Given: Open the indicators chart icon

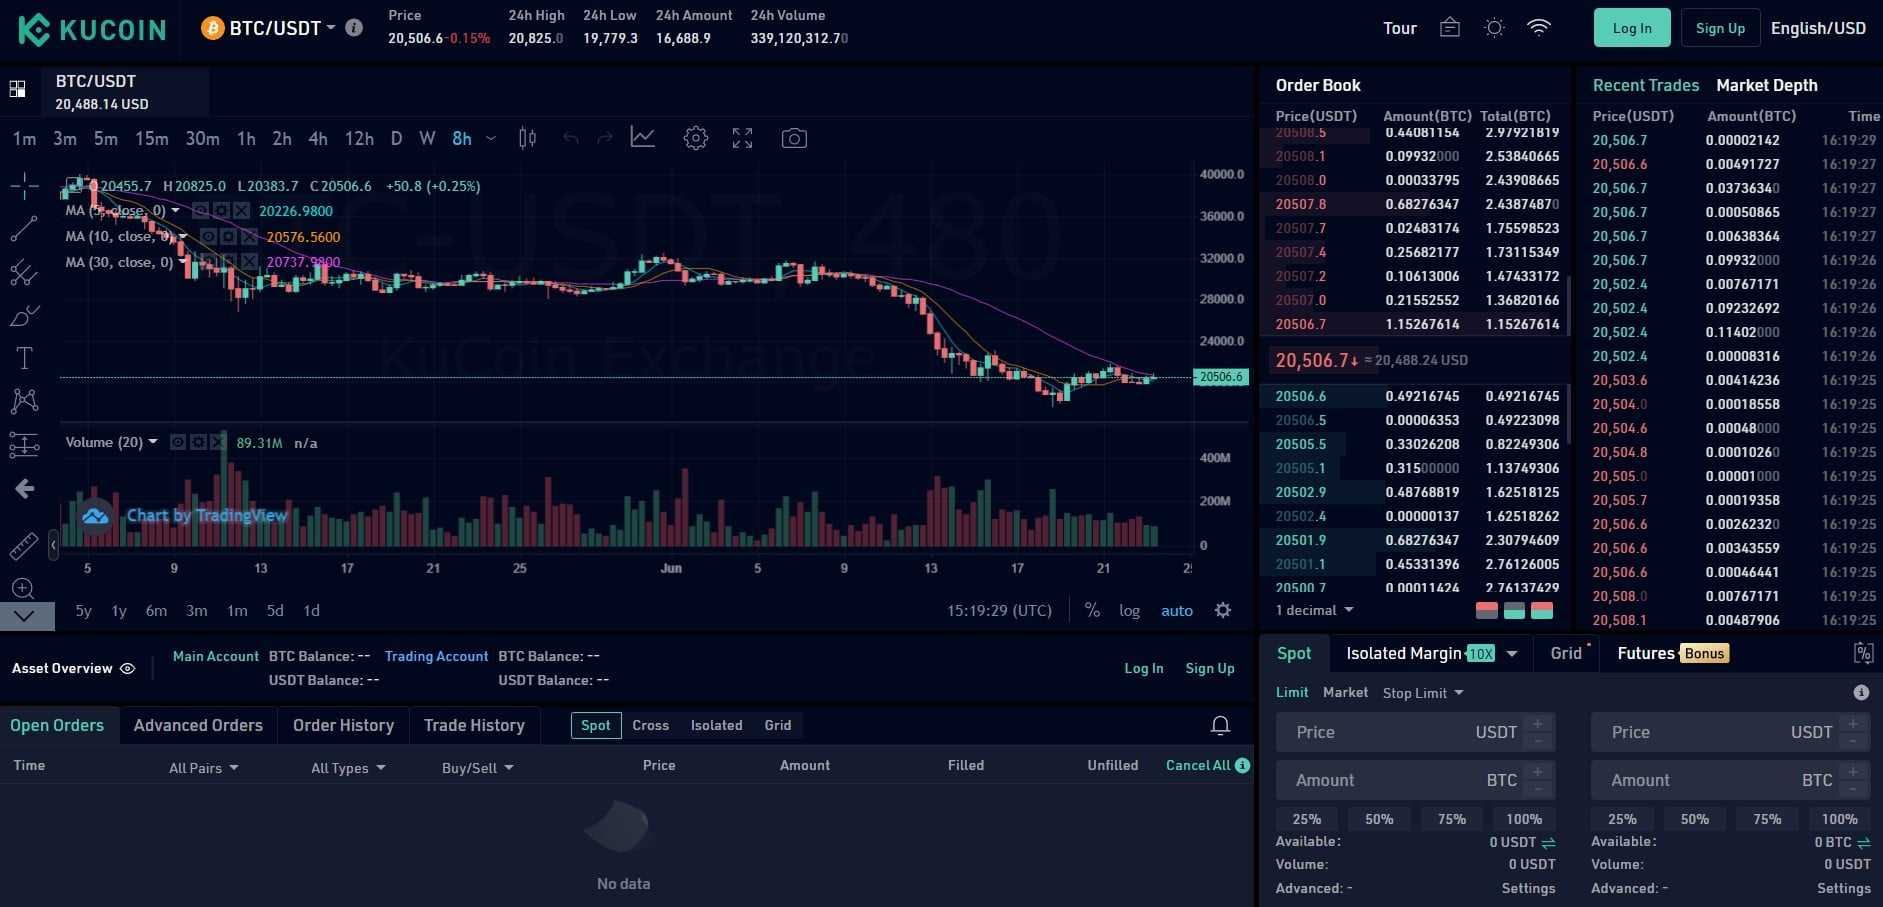Looking at the screenshot, I should [x=643, y=138].
